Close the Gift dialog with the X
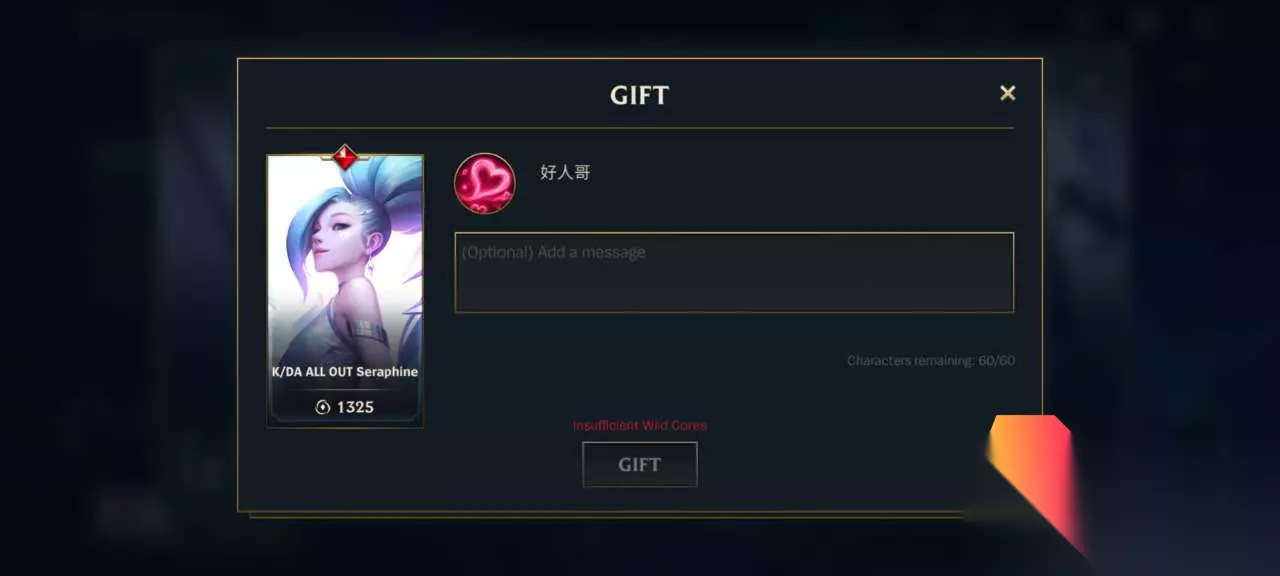The image size is (1280, 576). (x=1007, y=93)
